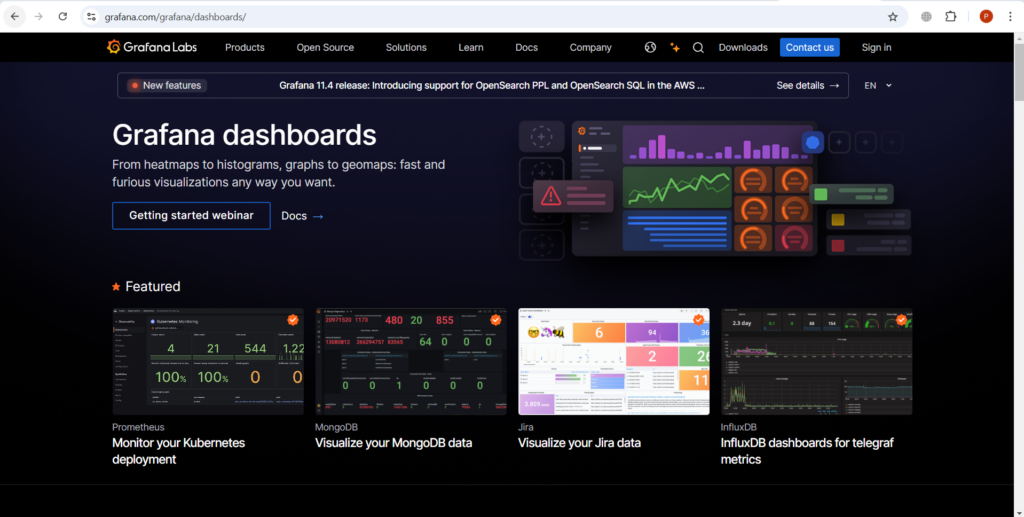Click the verified badge on the Jira dashboard
The height and width of the screenshot is (517, 1024).
[699, 320]
